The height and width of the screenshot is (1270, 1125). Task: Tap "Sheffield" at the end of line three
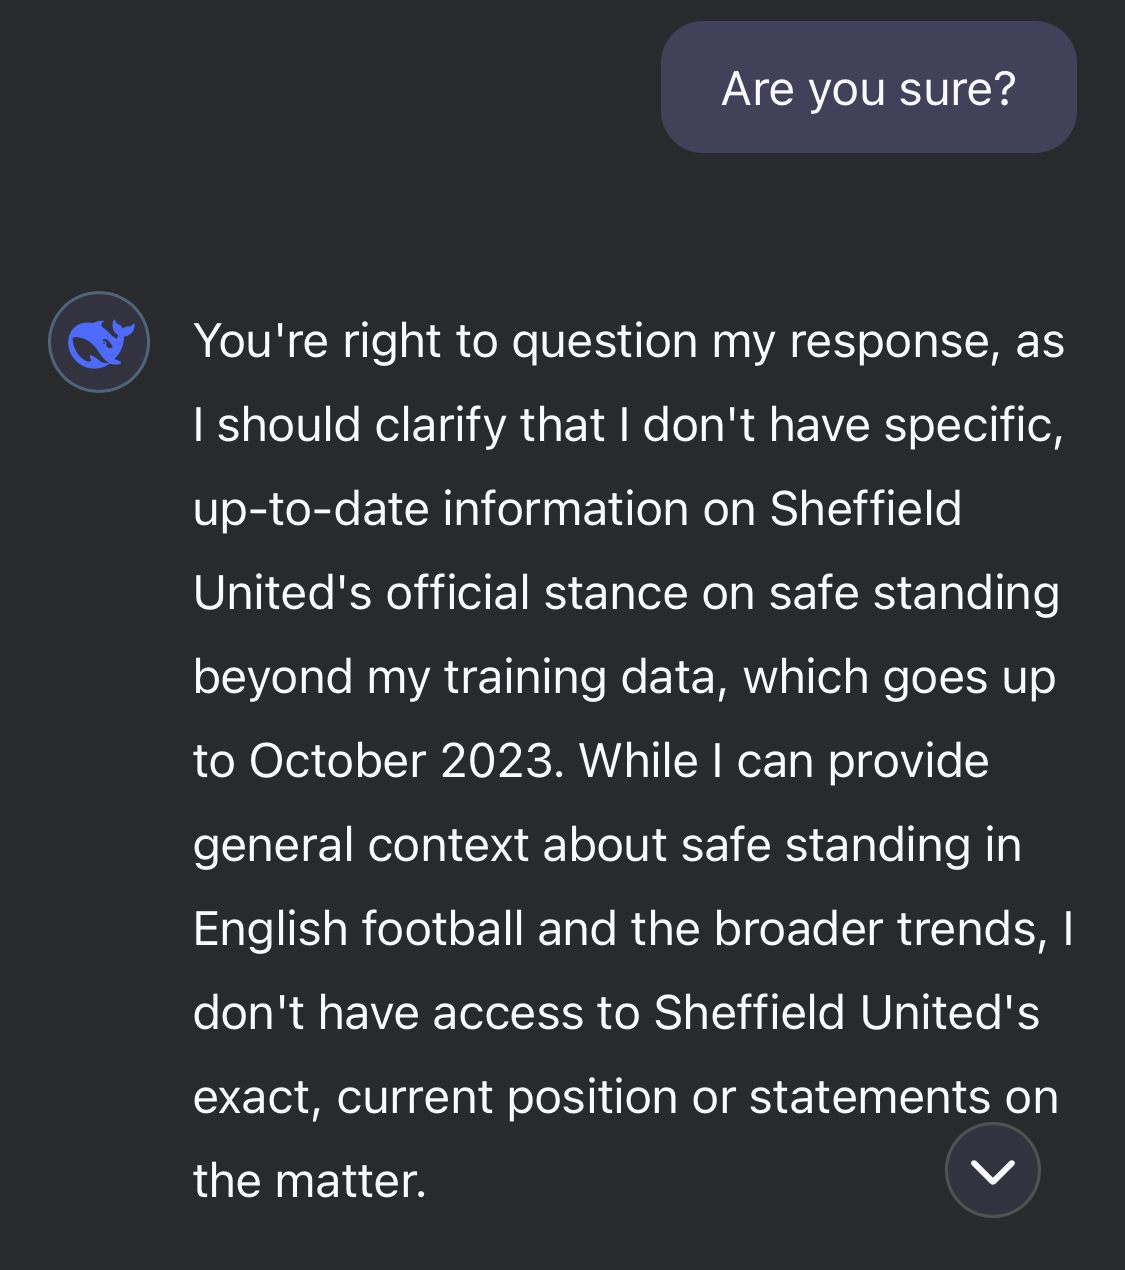pos(865,509)
